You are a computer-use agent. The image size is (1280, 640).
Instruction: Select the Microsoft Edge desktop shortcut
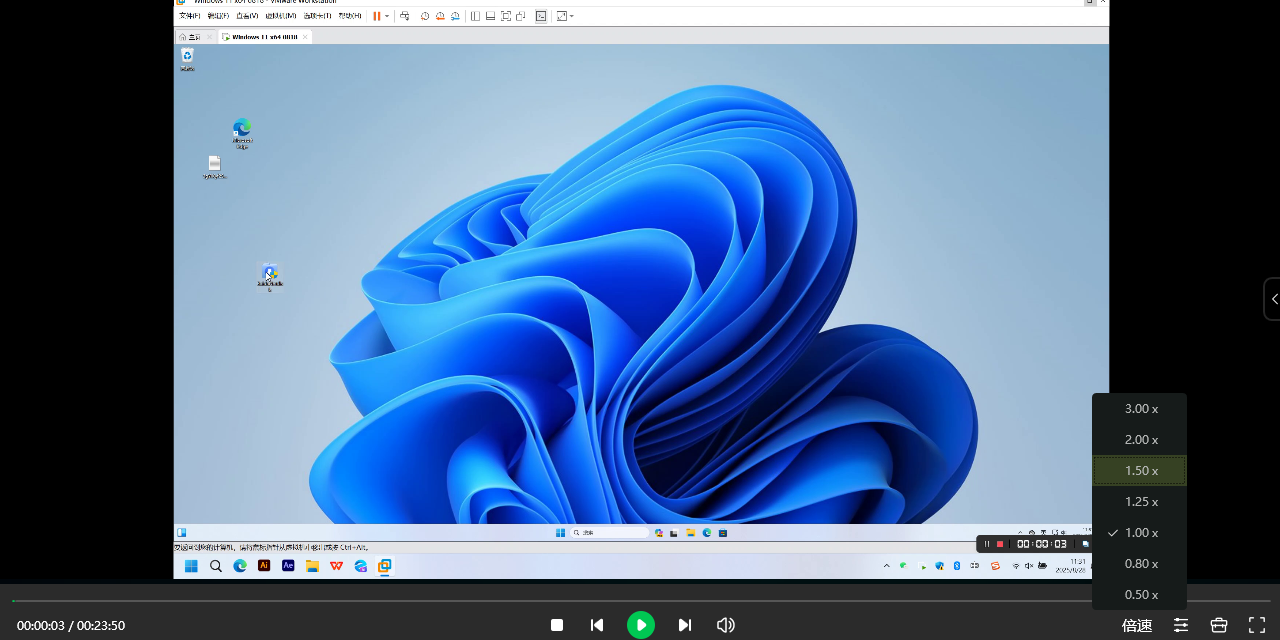tap(242, 133)
